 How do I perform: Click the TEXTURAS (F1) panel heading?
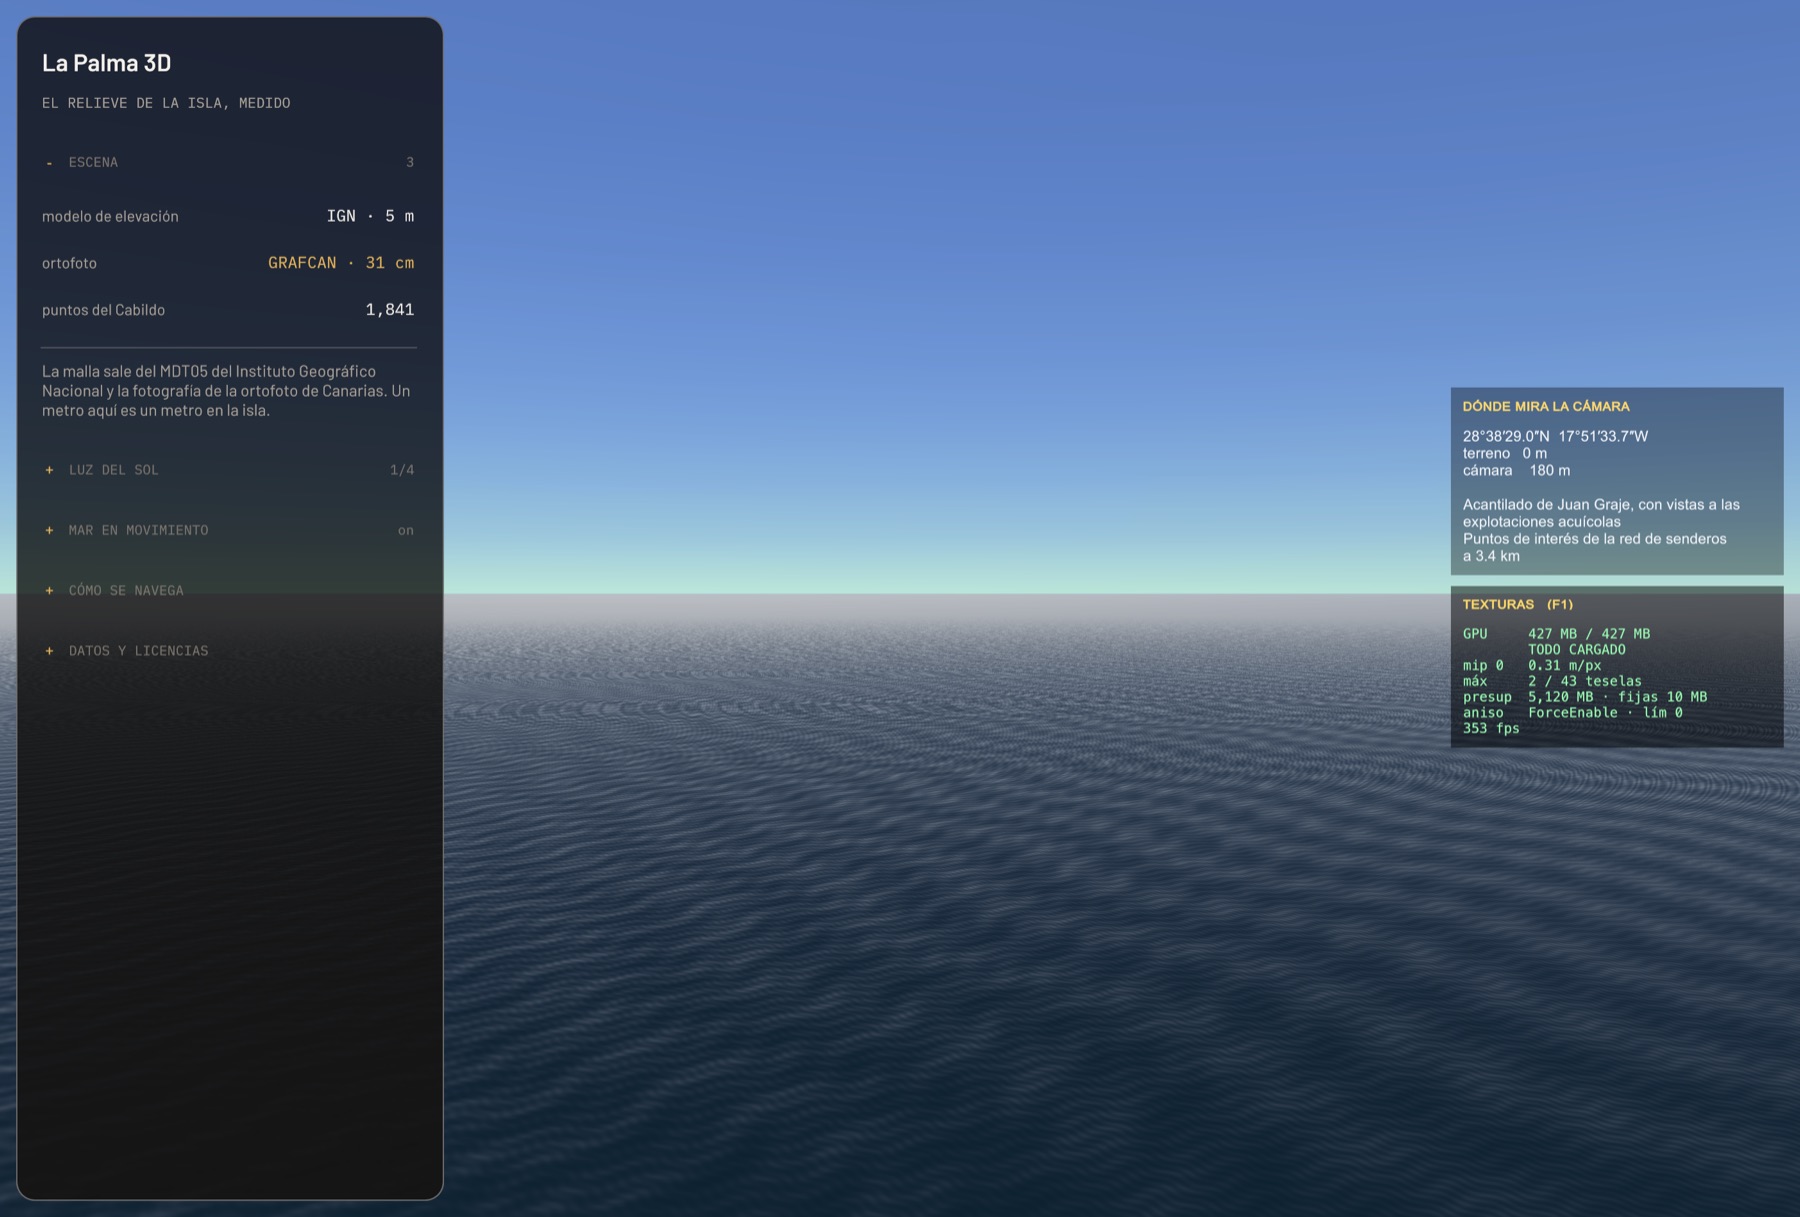pos(1517,604)
